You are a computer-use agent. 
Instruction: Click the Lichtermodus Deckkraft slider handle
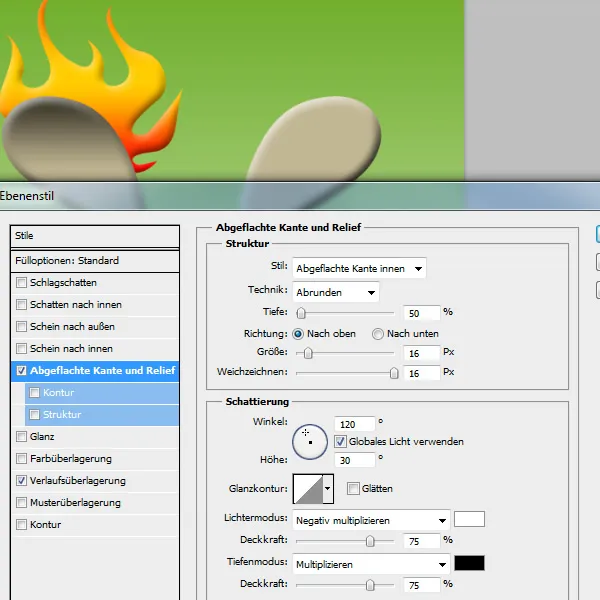pos(370,541)
